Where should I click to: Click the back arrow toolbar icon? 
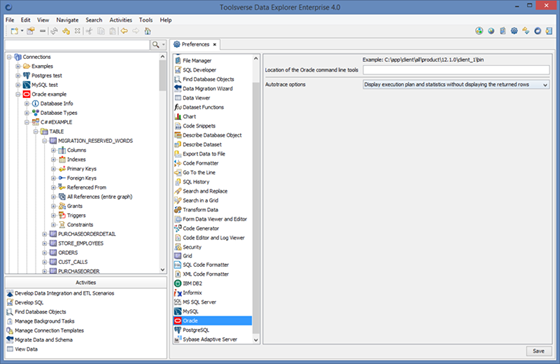[124, 31]
